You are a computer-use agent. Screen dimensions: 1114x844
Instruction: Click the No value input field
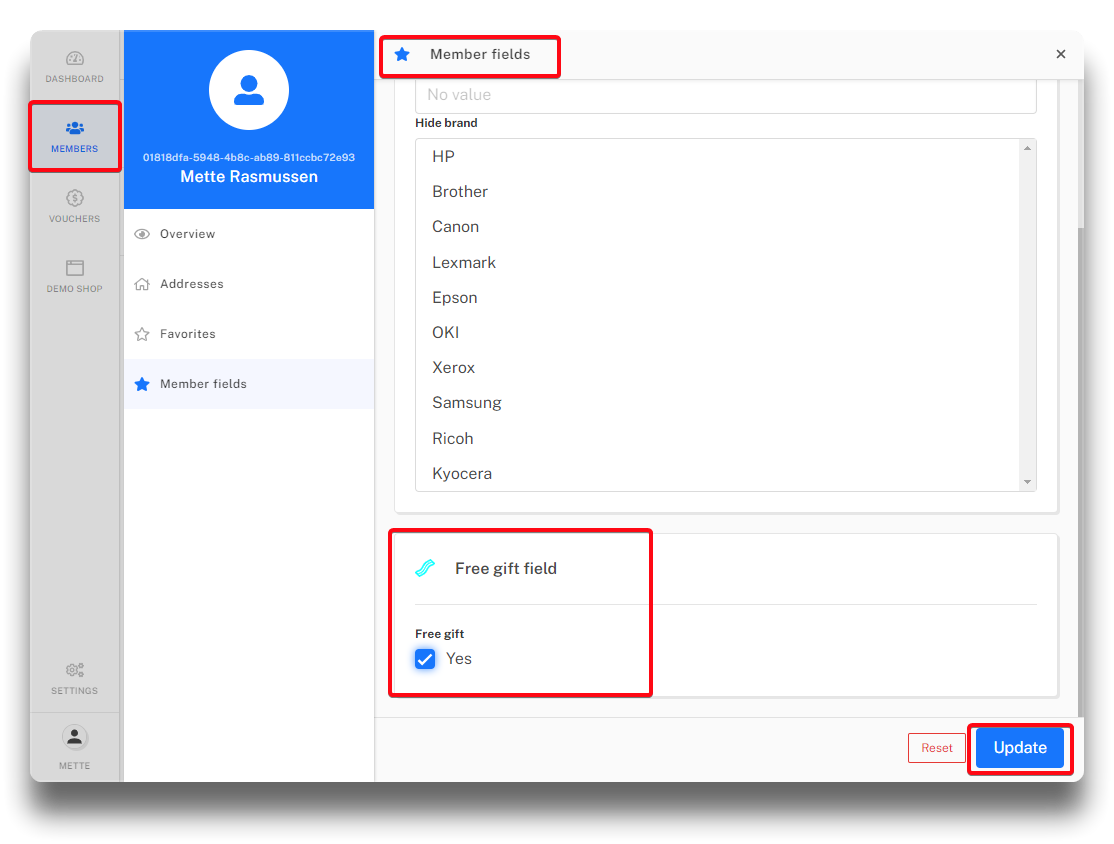[725, 95]
